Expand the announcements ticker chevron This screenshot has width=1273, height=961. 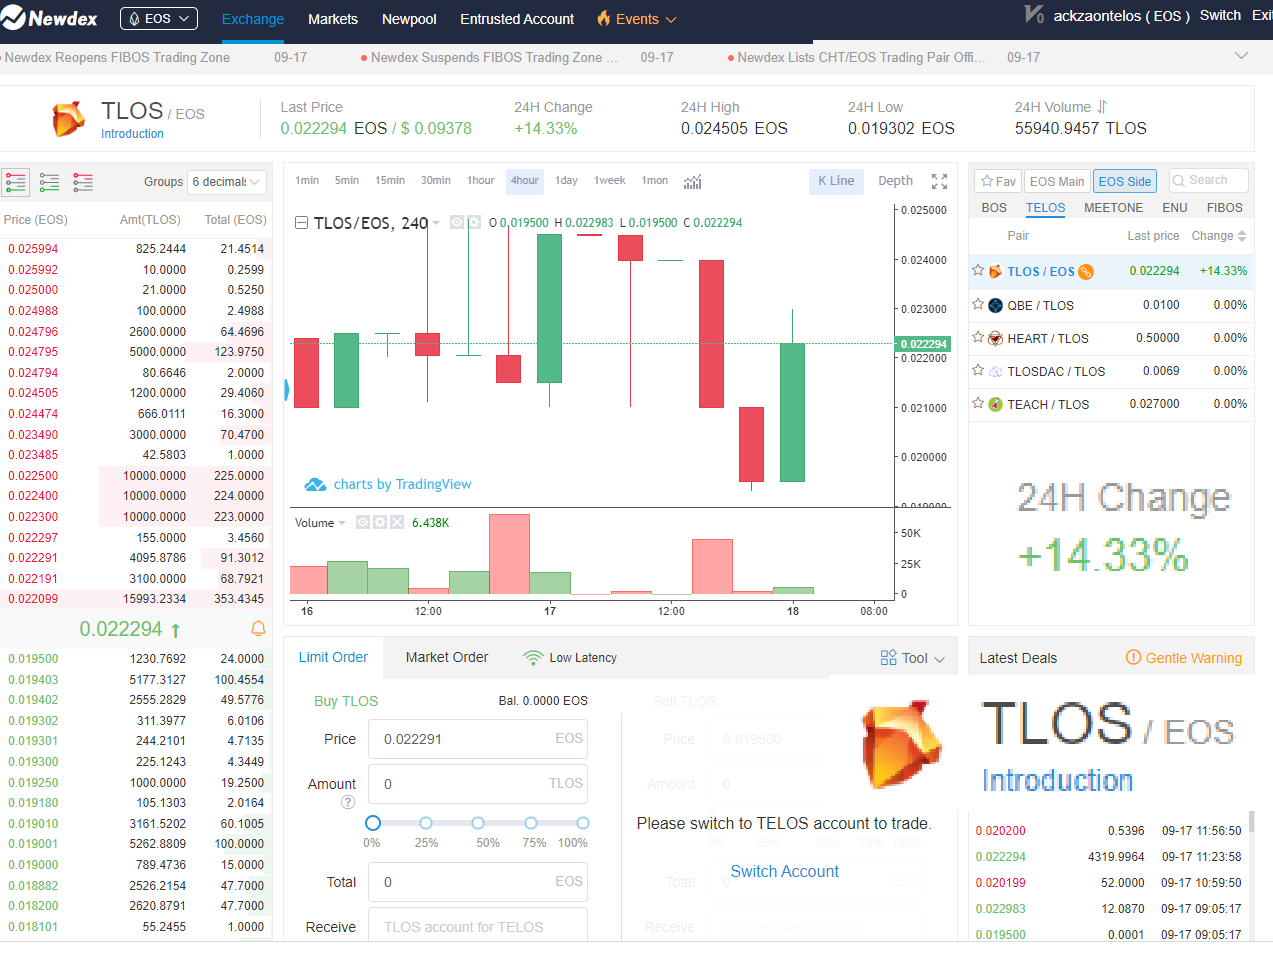coord(1241,56)
